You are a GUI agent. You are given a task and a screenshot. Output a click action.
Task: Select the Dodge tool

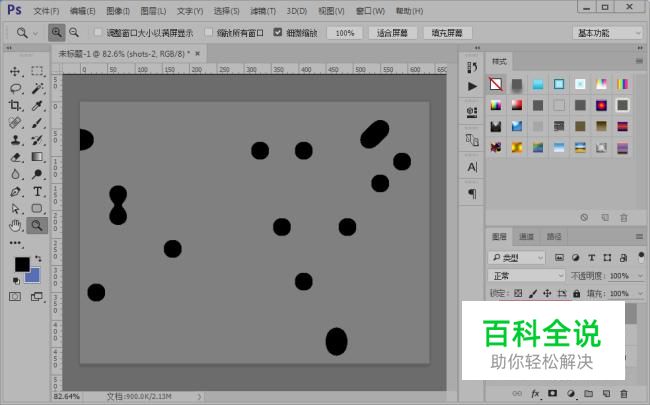pos(37,174)
